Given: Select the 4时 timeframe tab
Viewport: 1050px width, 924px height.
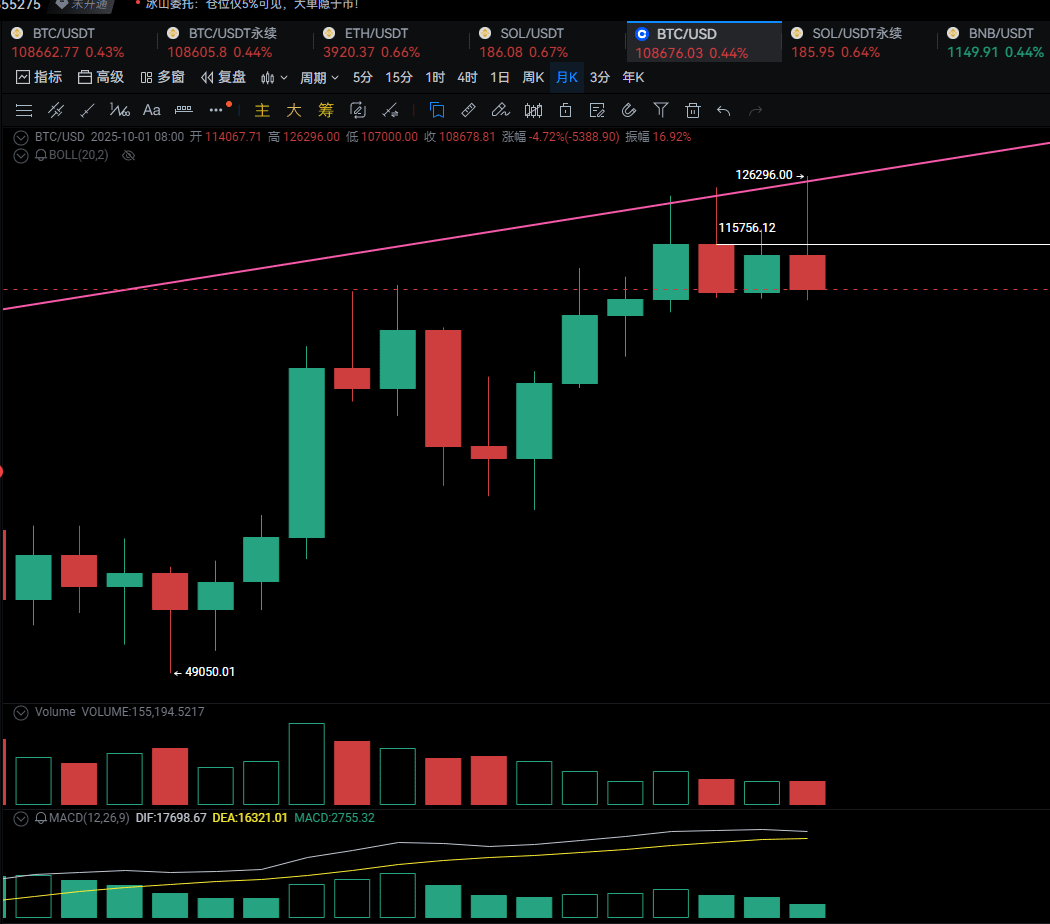Looking at the screenshot, I should tap(467, 77).
